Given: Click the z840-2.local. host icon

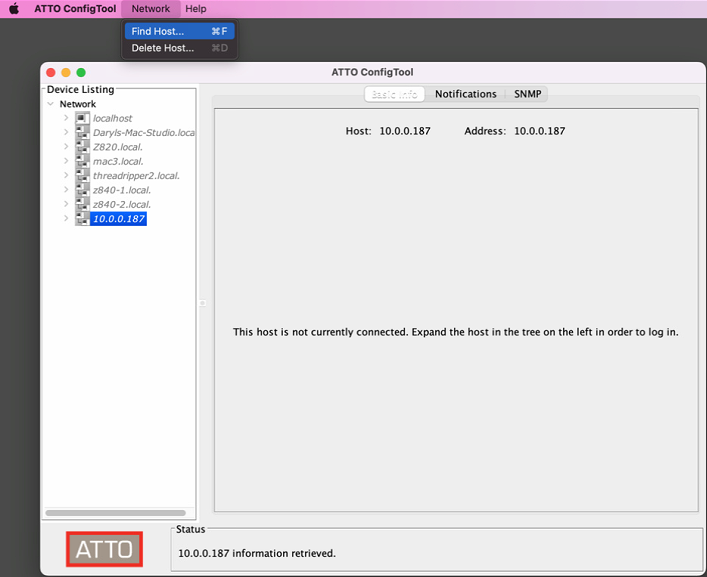Looking at the screenshot, I should click(x=82, y=204).
